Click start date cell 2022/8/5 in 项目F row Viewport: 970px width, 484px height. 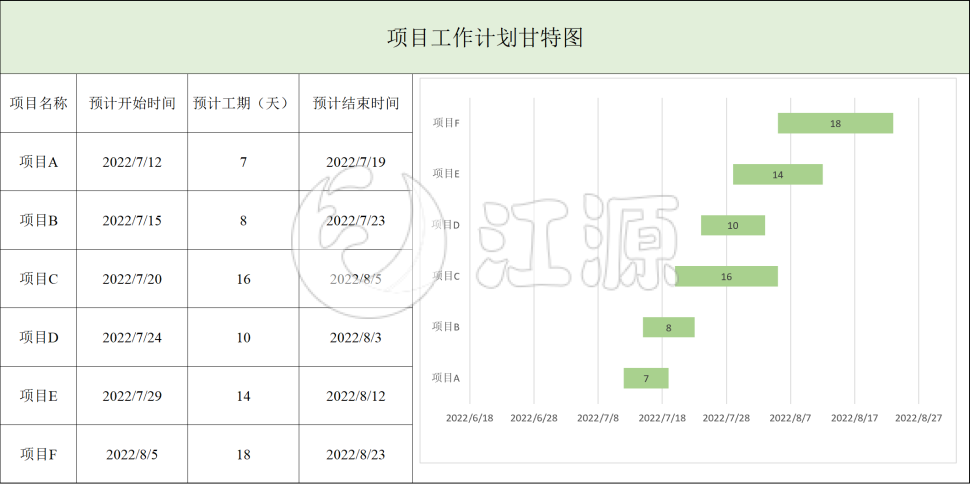pyautogui.click(x=132, y=454)
